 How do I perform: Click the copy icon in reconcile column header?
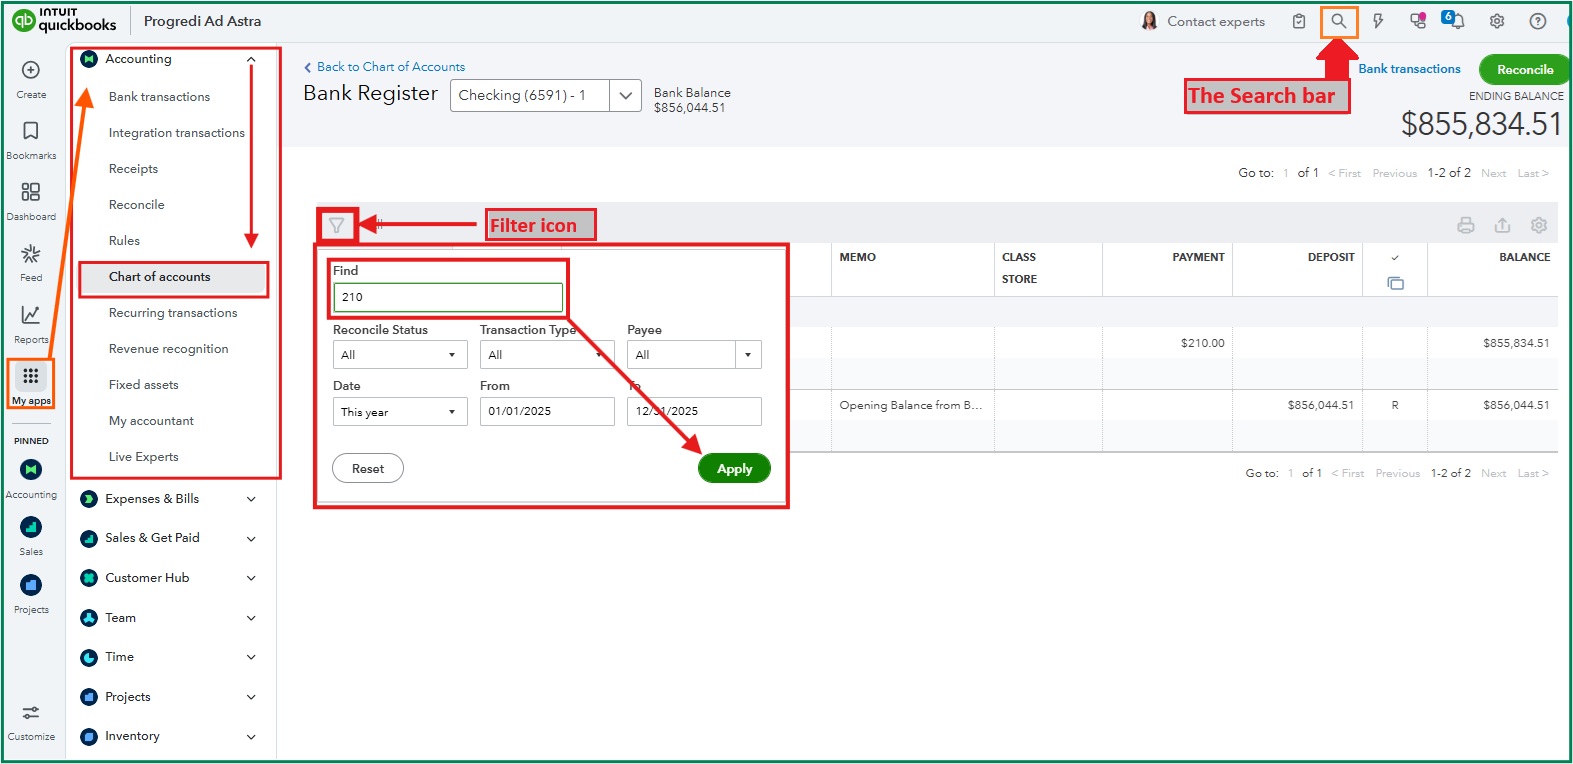tap(1395, 284)
